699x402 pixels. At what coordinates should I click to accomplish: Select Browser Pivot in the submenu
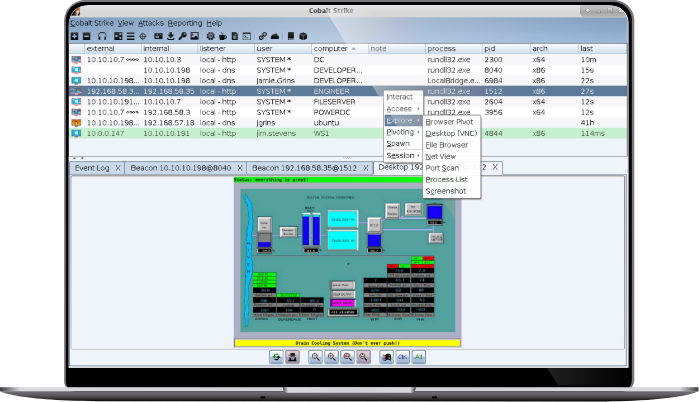451,122
